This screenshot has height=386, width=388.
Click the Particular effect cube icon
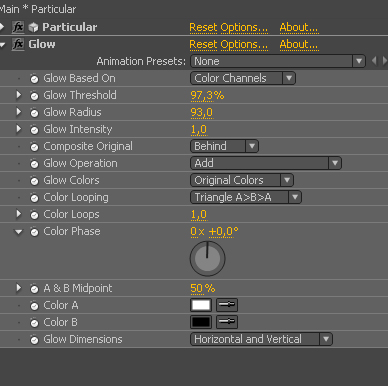pos(33,27)
